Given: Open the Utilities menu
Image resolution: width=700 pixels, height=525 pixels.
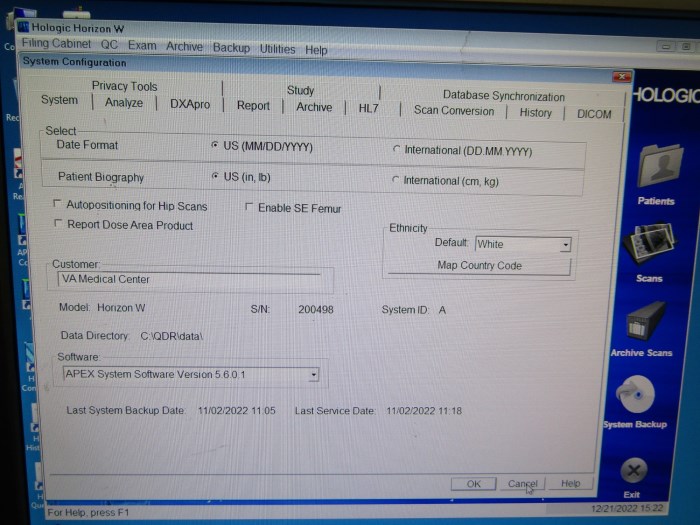Looking at the screenshot, I should [277, 49].
